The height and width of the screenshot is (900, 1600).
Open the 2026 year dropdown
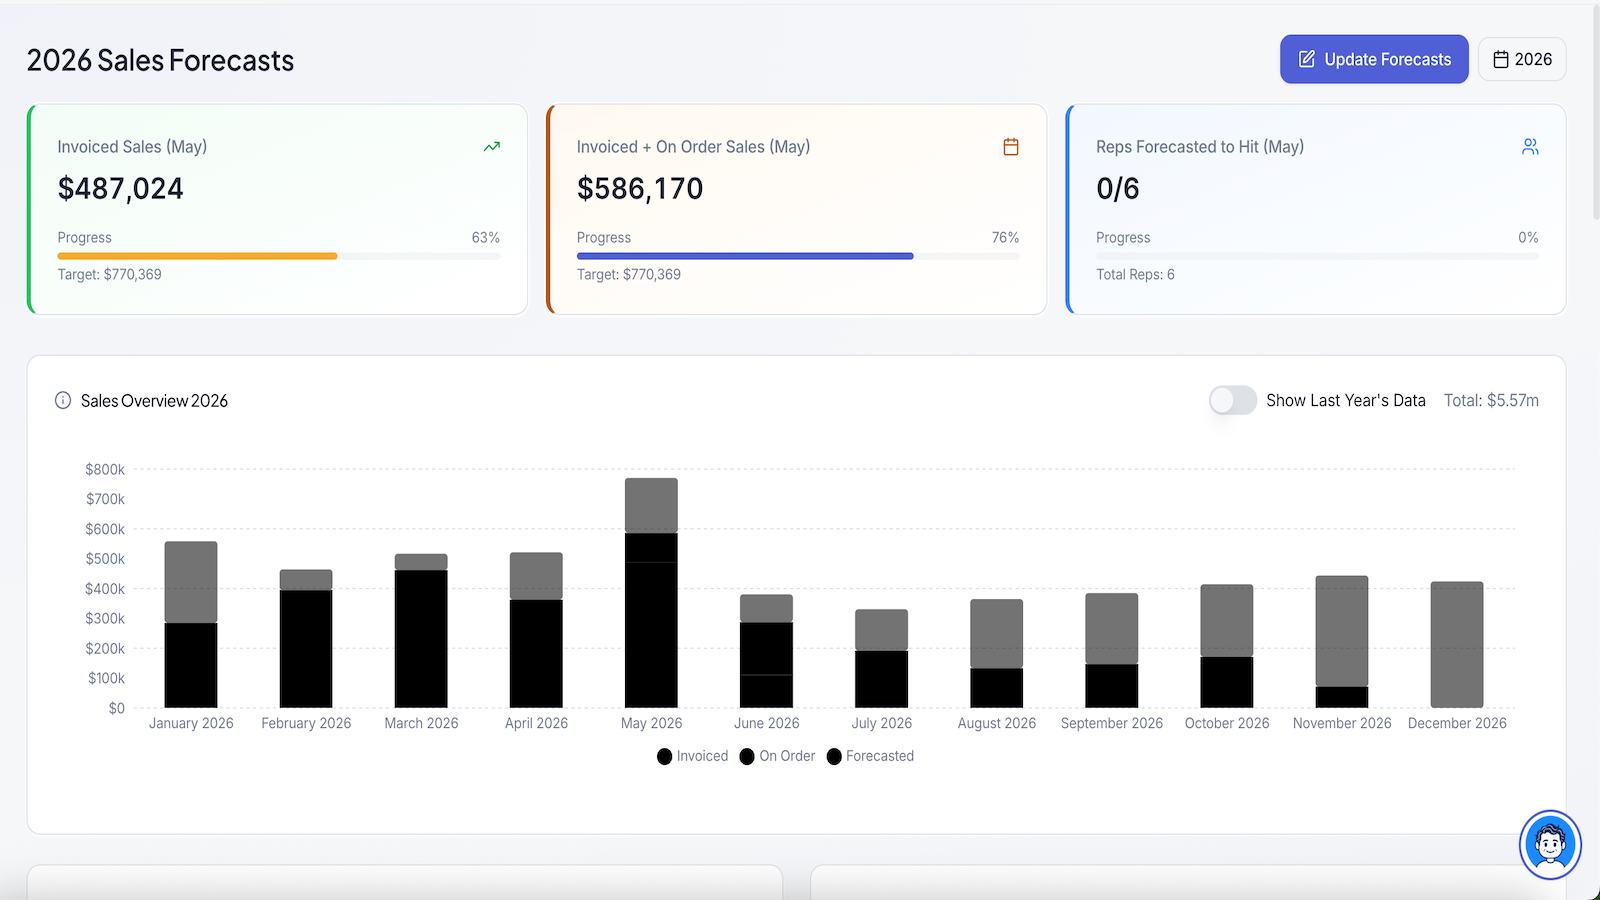[x=1522, y=60]
